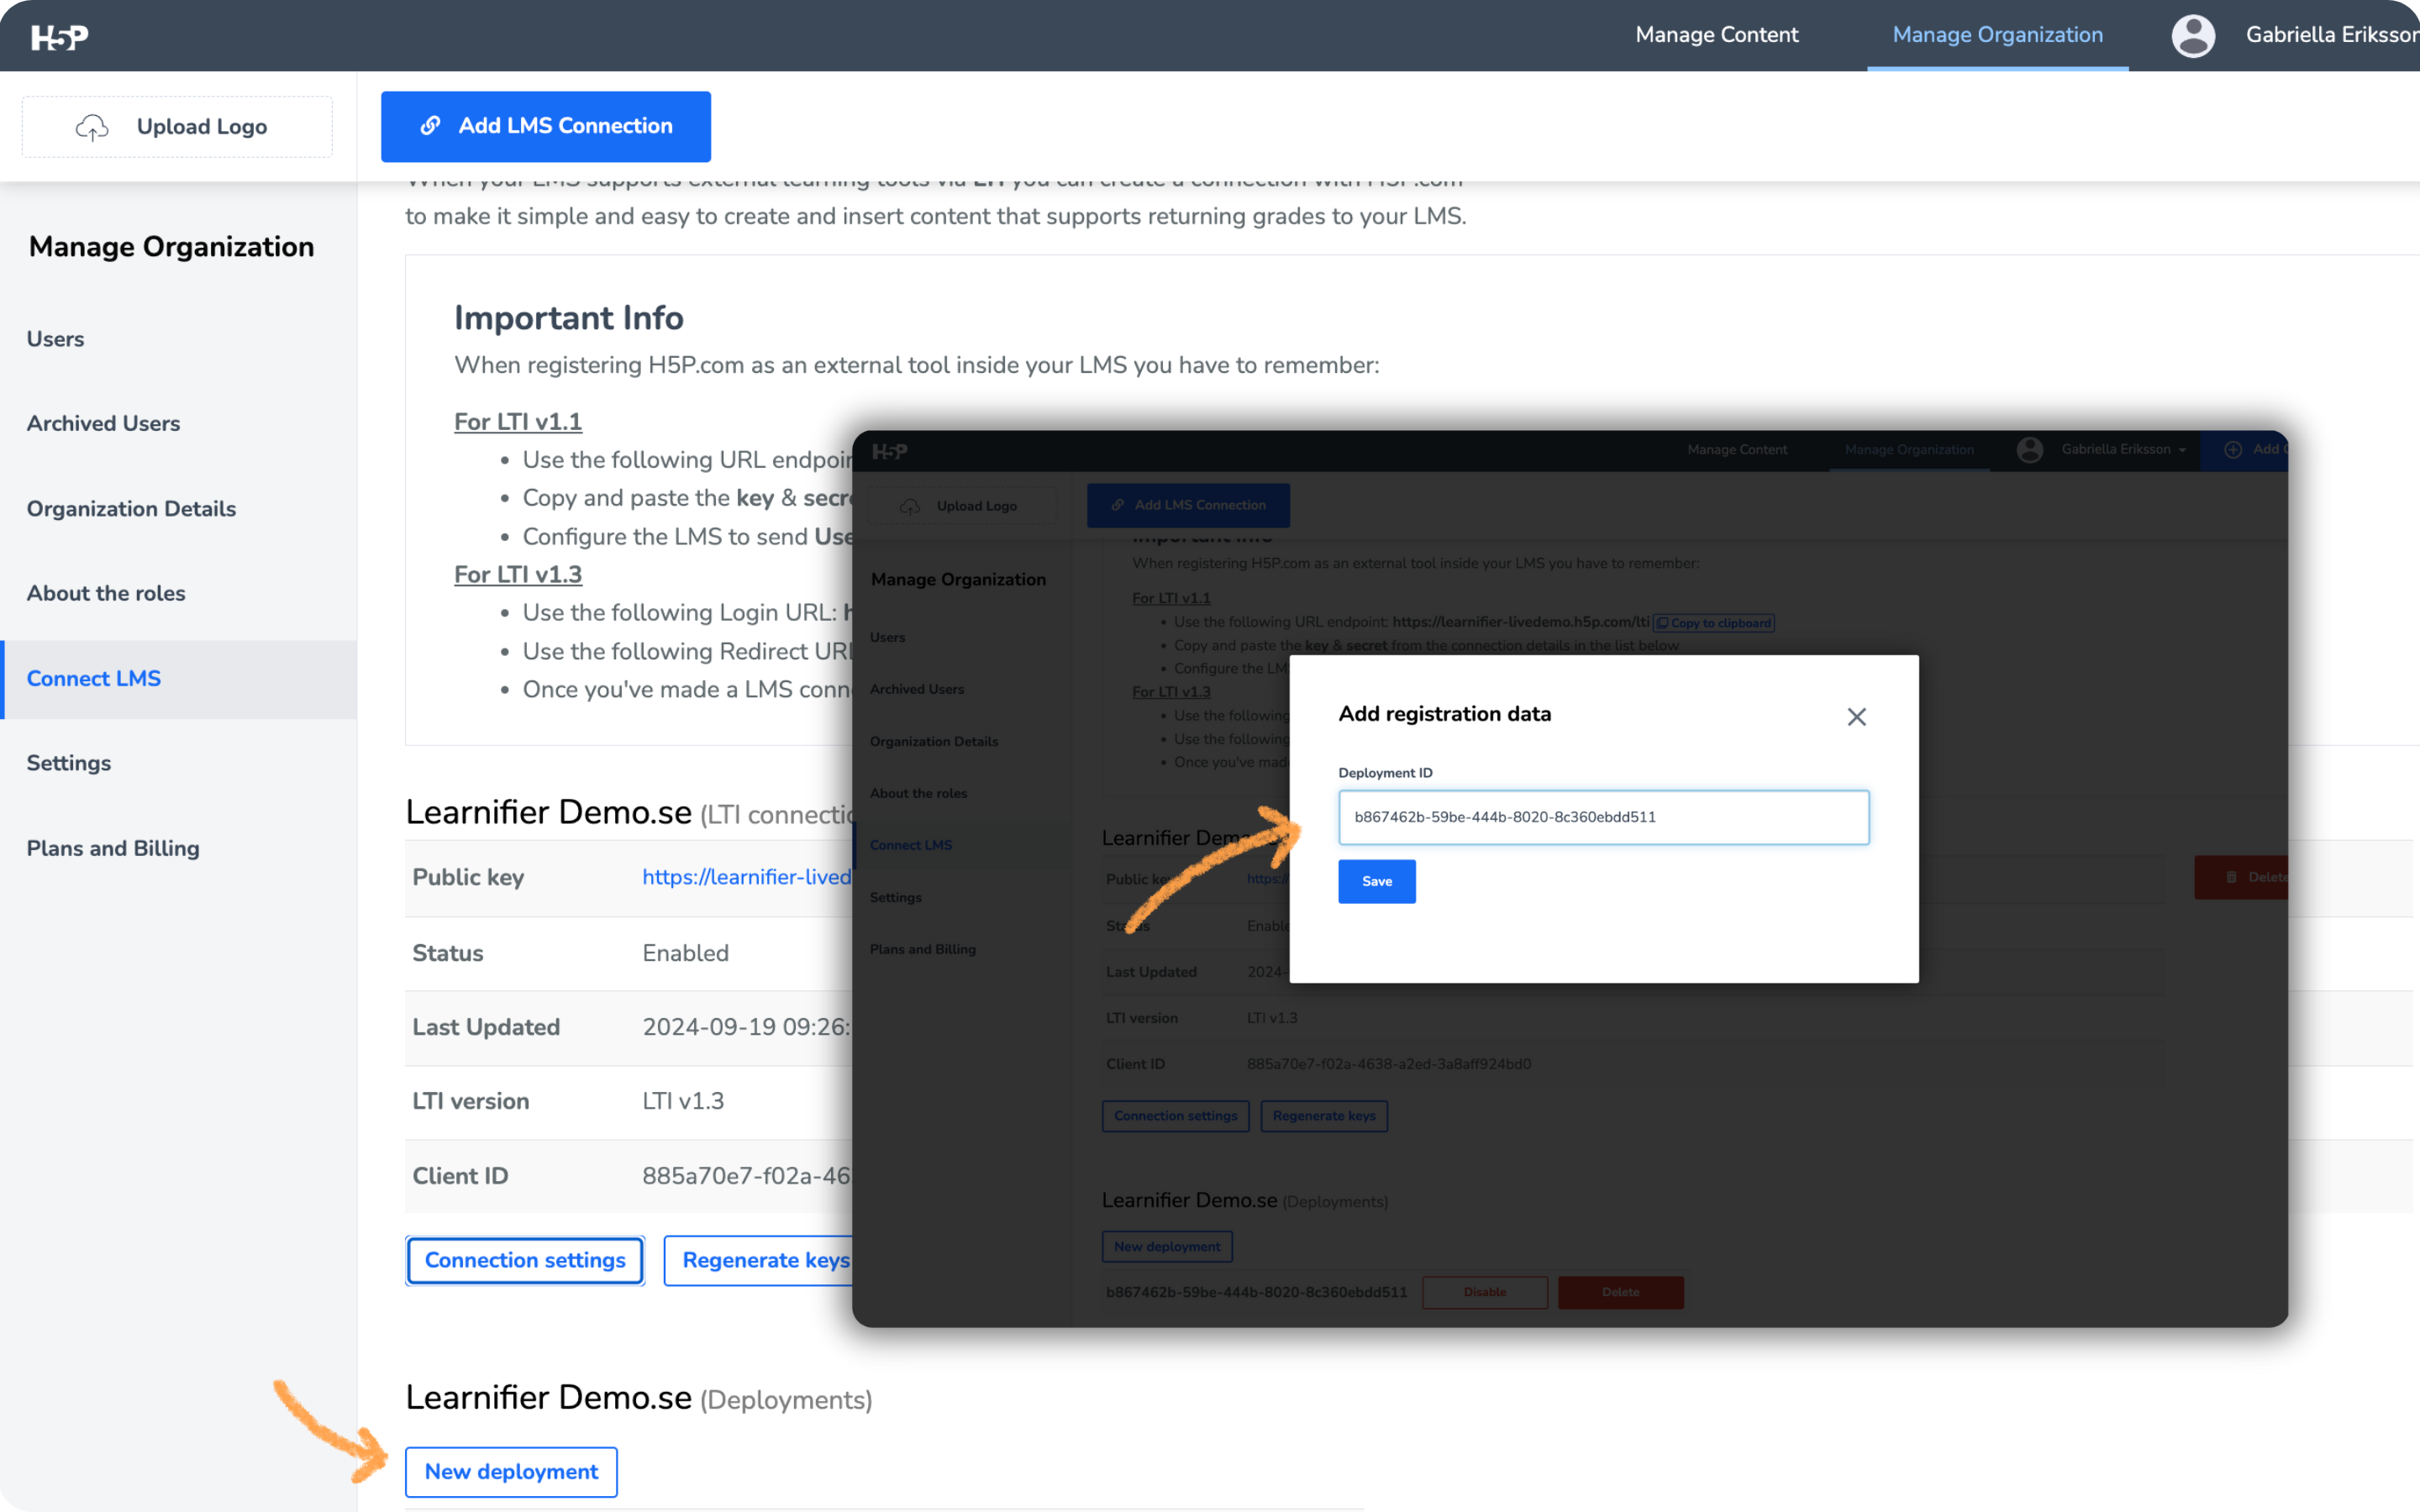Click the overlay Client ID value '885a70e7-f02a-4638'
Image resolution: width=2420 pixels, height=1512 pixels.
(x=1389, y=1064)
